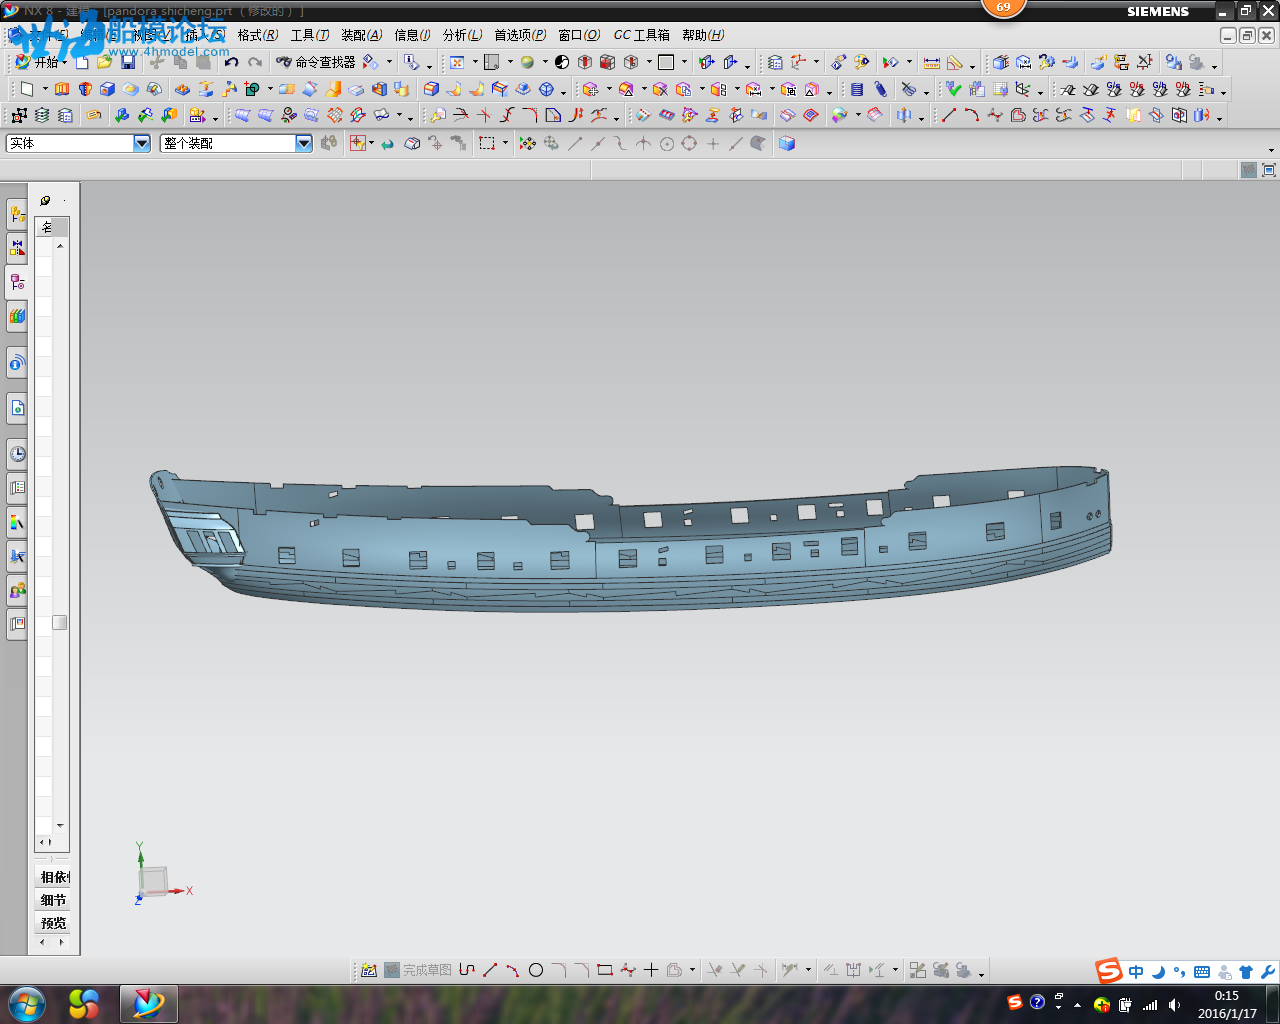
Task: Toggle the snap point midpoint icon
Action: pos(597,143)
